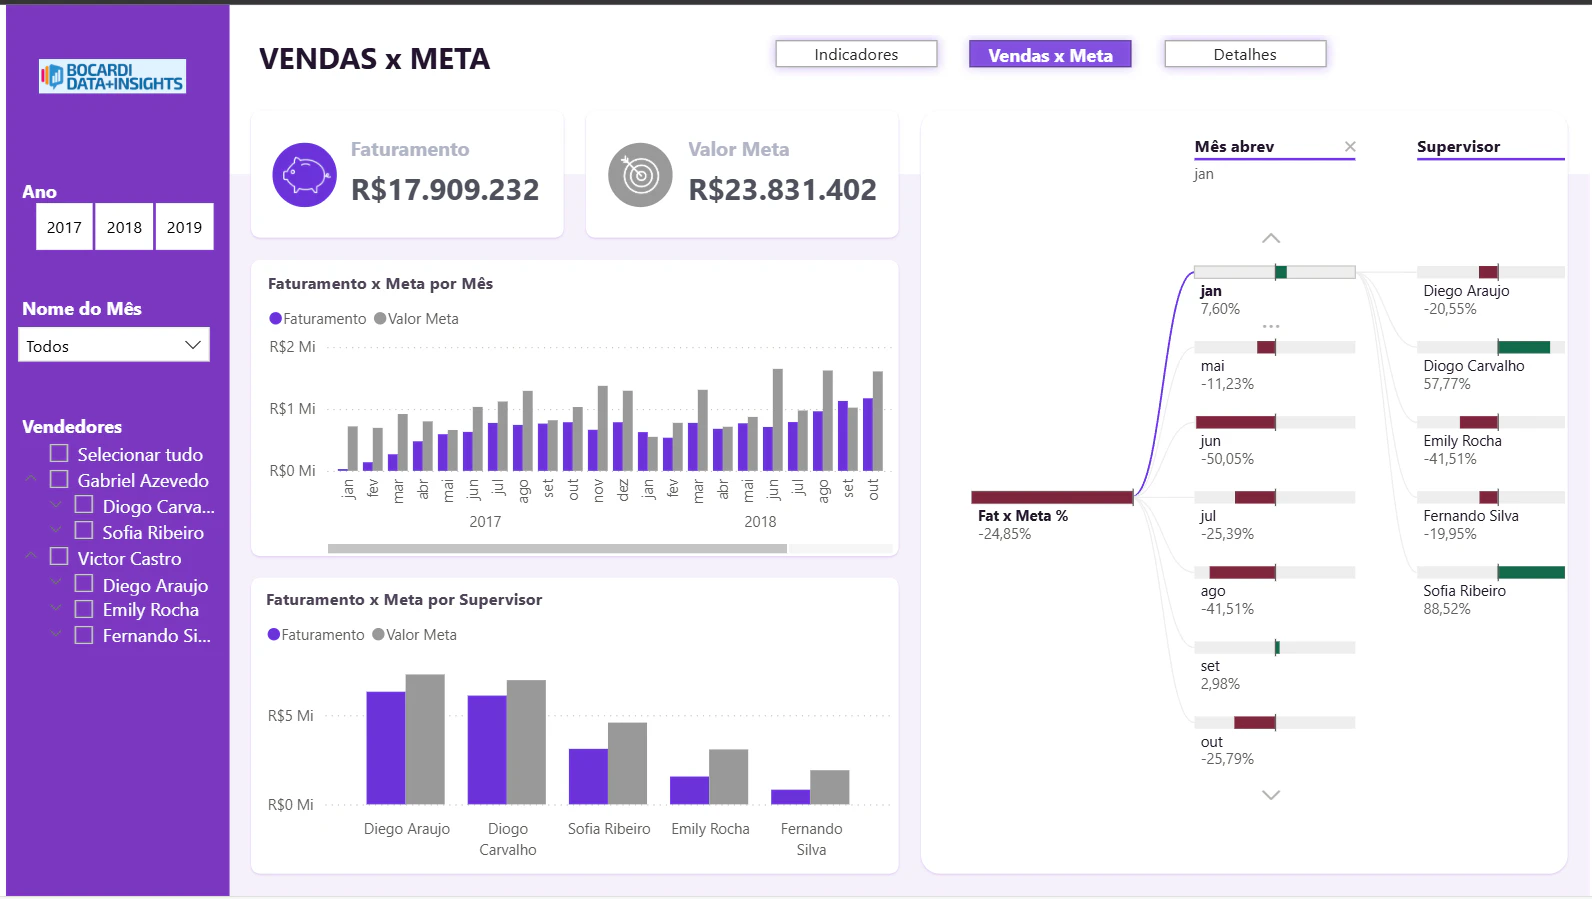Select year 2018 in Ano filter
The height and width of the screenshot is (899, 1592).
point(124,227)
